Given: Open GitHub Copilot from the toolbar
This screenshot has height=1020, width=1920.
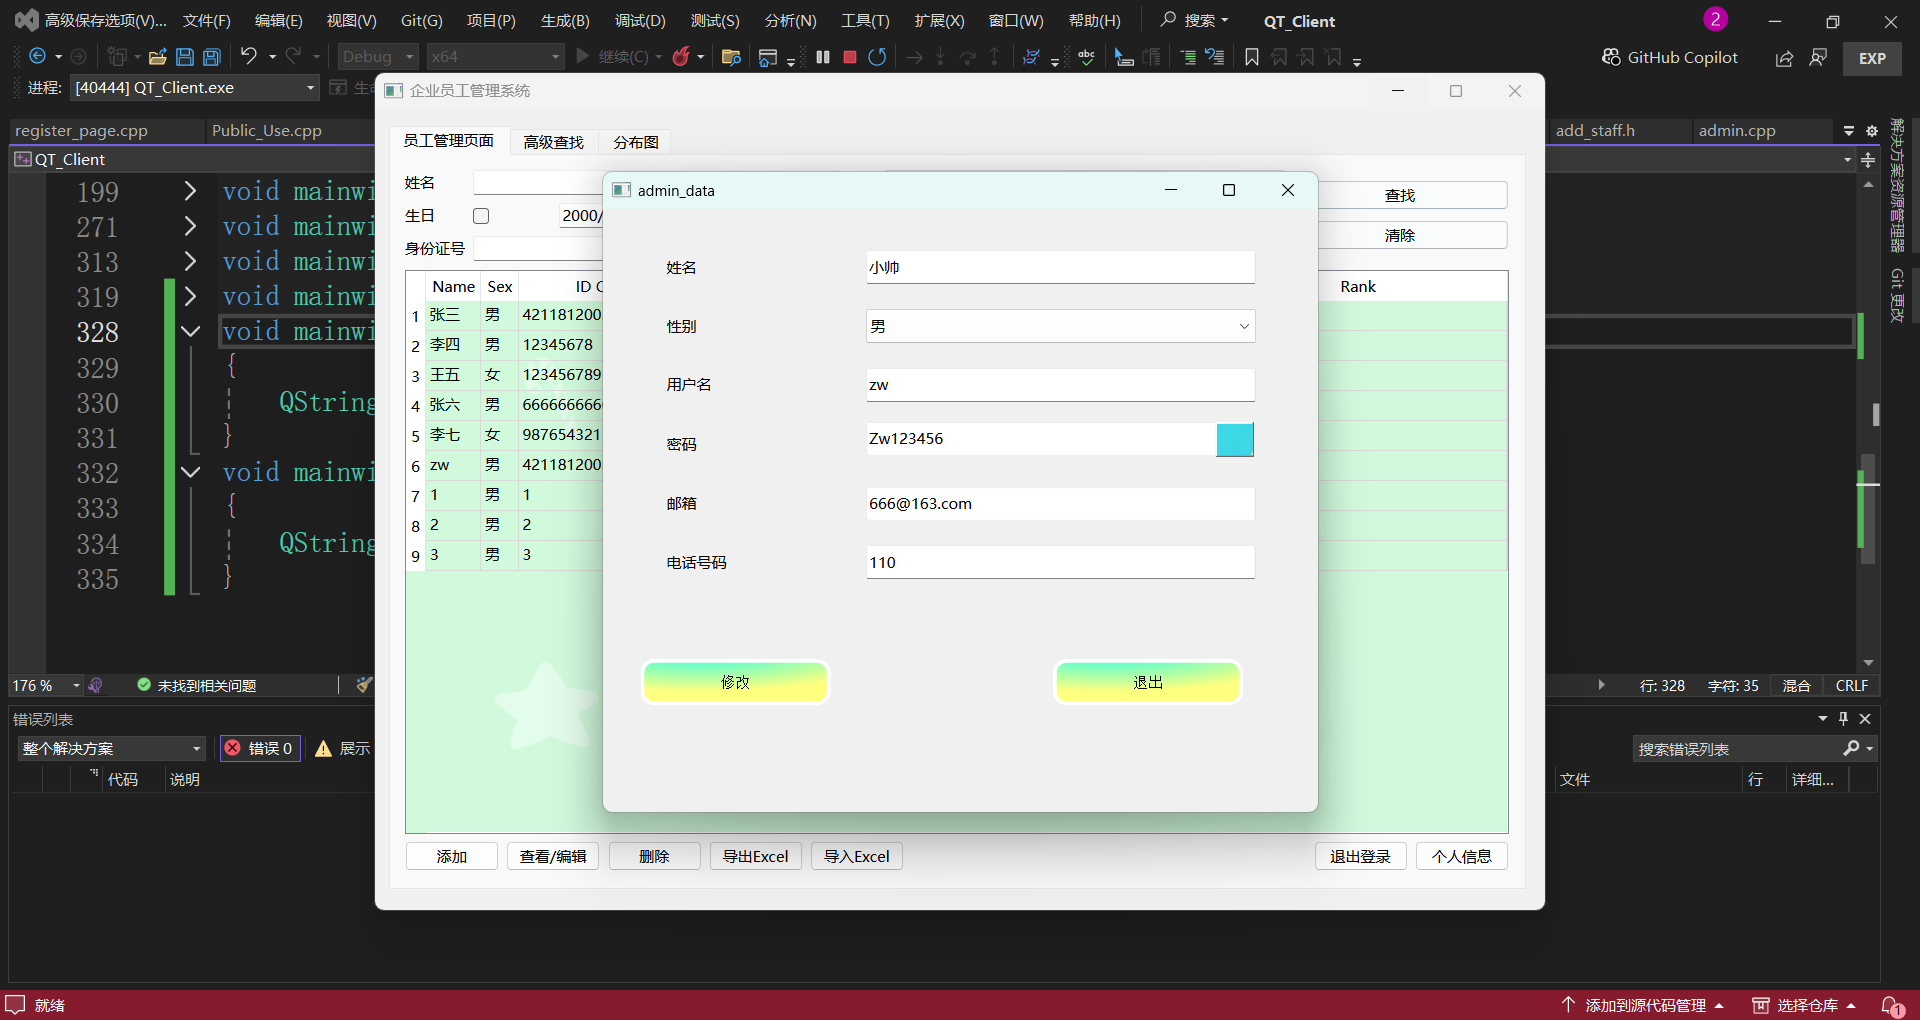Looking at the screenshot, I should (1670, 57).
